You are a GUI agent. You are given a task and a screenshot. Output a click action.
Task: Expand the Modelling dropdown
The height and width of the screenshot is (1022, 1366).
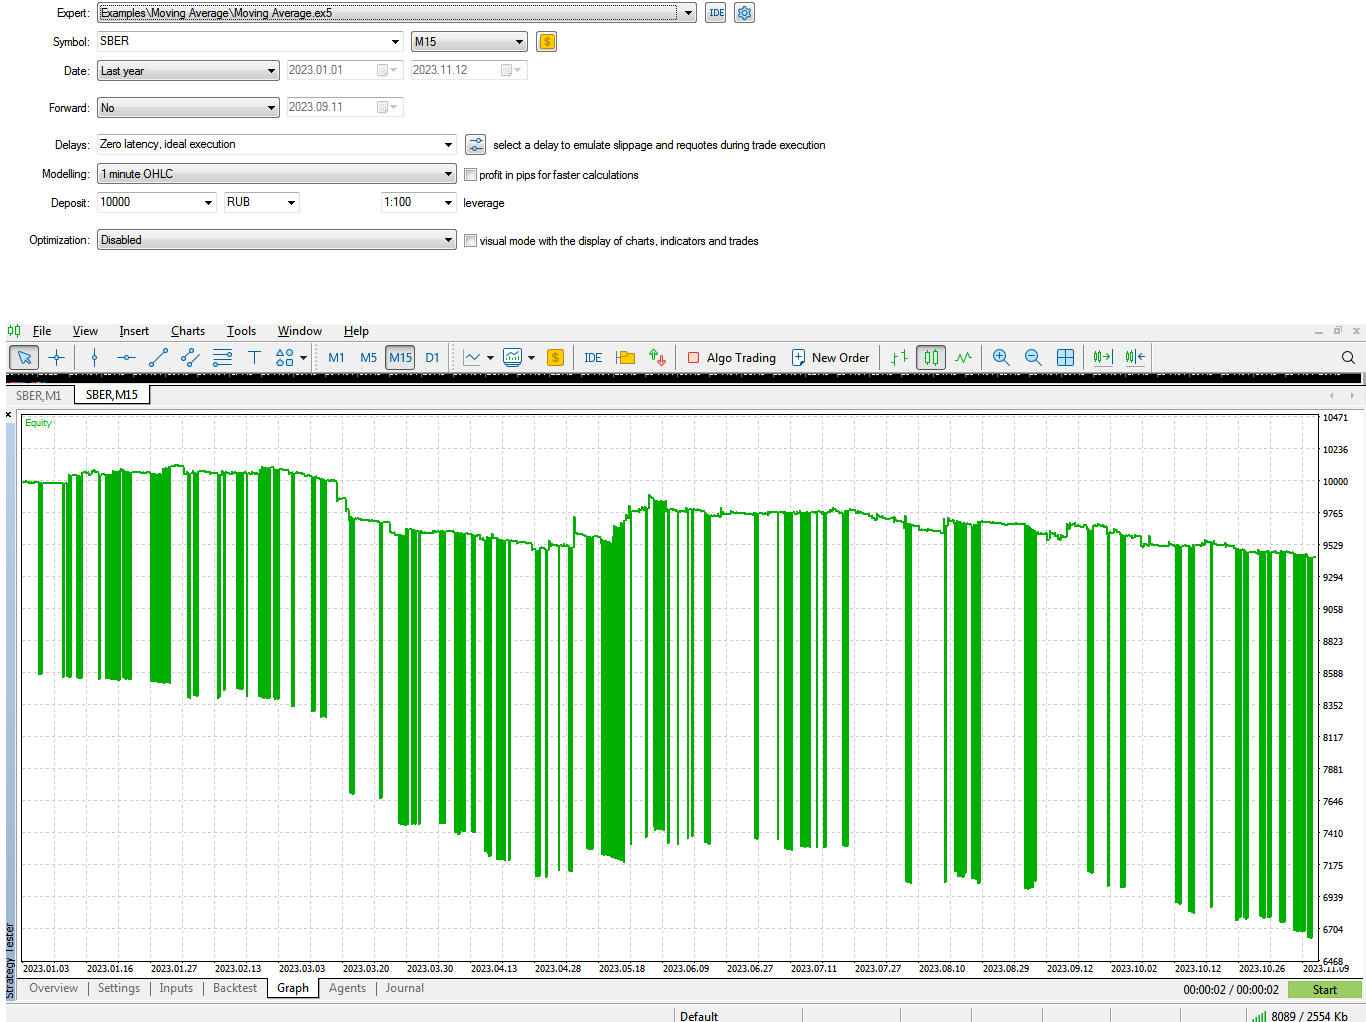(448, 174)
